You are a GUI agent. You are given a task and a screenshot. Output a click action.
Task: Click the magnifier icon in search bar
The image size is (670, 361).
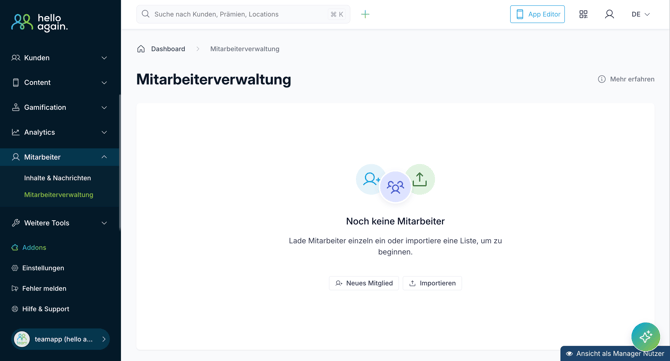(145, 14)
